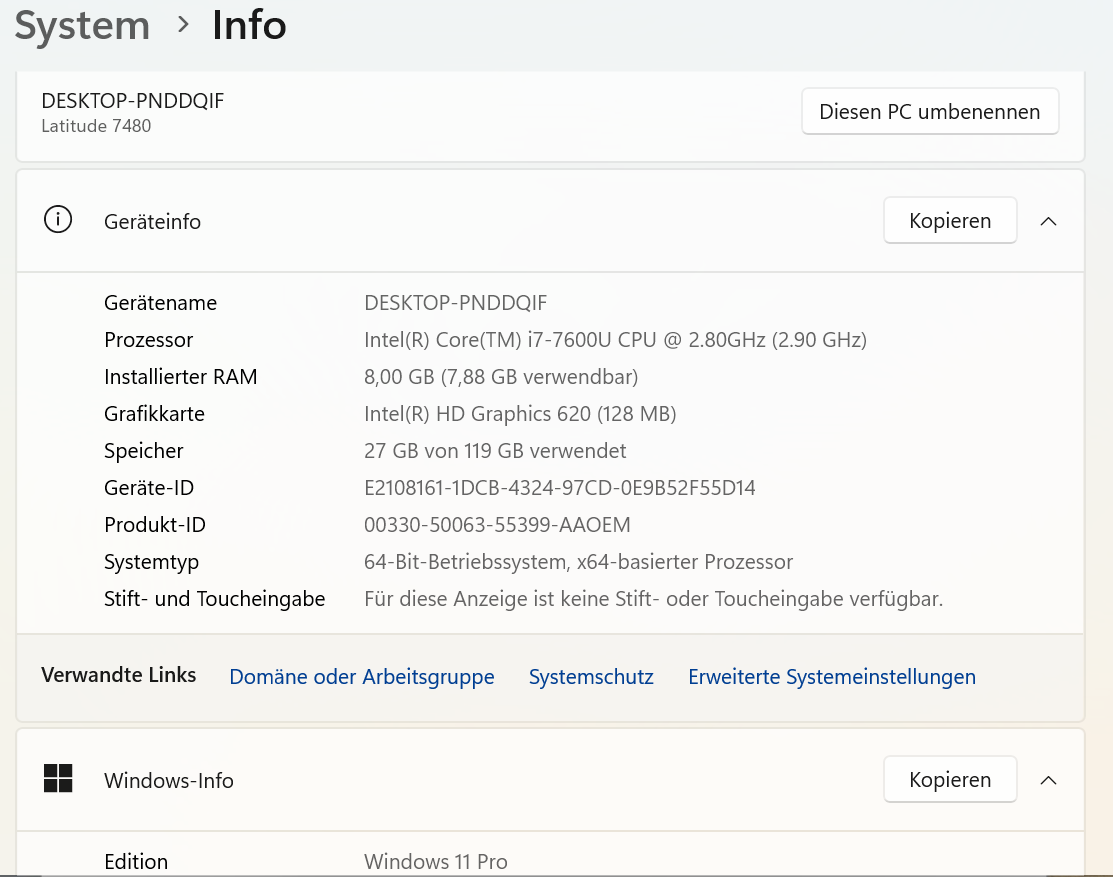Select Gerätename value DESKTOP-PNDDQIF
Image resolution: width=1113 pixels, height=877 pixels.
click(456, 303)
